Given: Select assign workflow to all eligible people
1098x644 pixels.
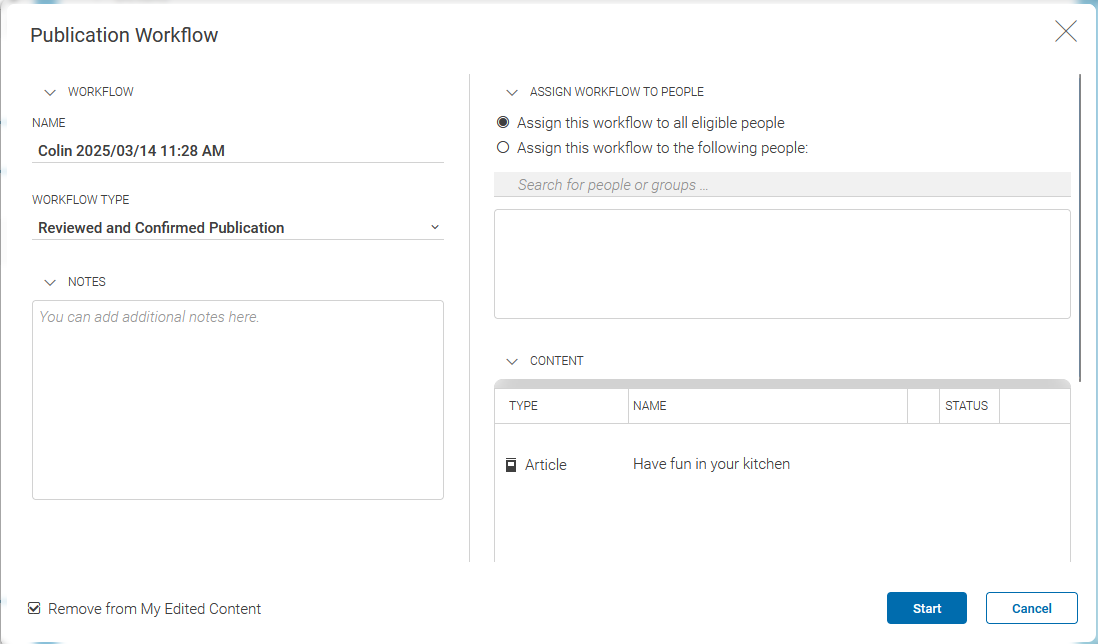Looking at the screenshot, I should click(502, 122).
